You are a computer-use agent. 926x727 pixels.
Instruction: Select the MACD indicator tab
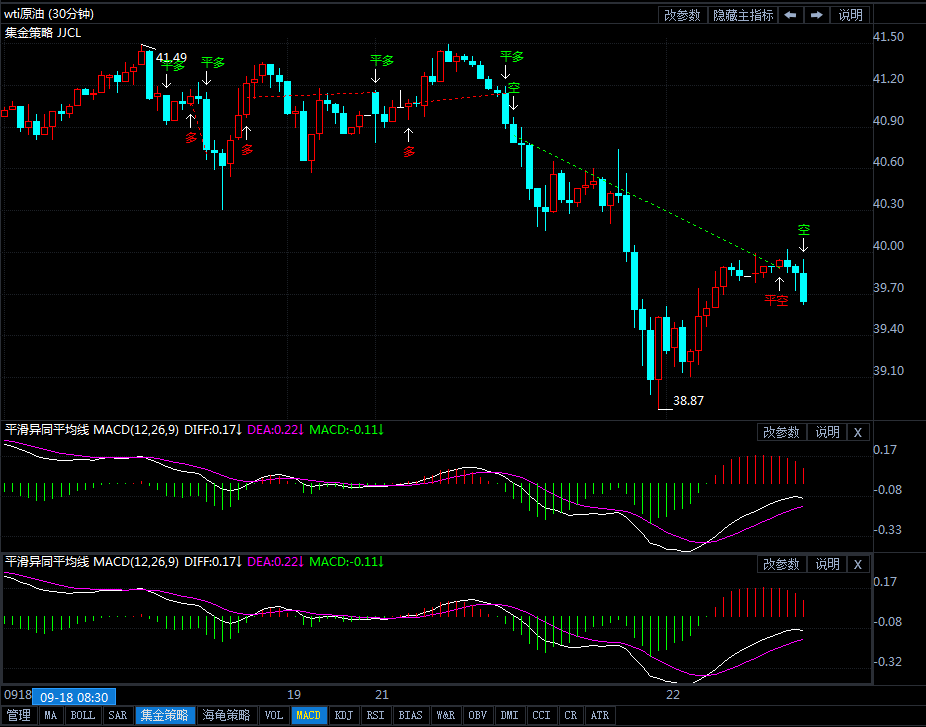pyautogui.click(x=309, y=716)
